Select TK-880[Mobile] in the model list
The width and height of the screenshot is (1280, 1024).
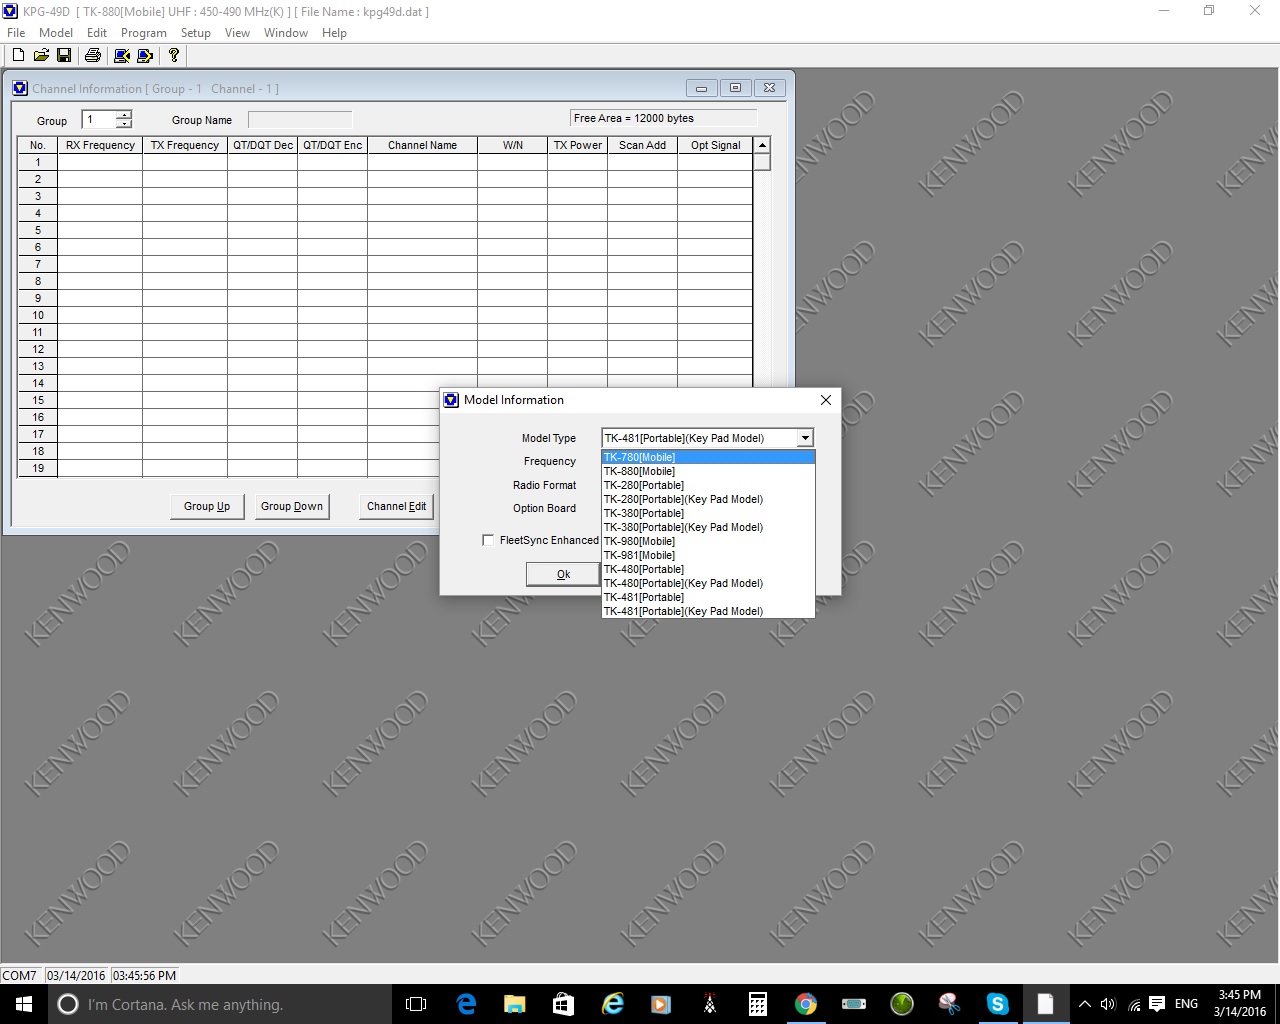(x=708, y=471)
